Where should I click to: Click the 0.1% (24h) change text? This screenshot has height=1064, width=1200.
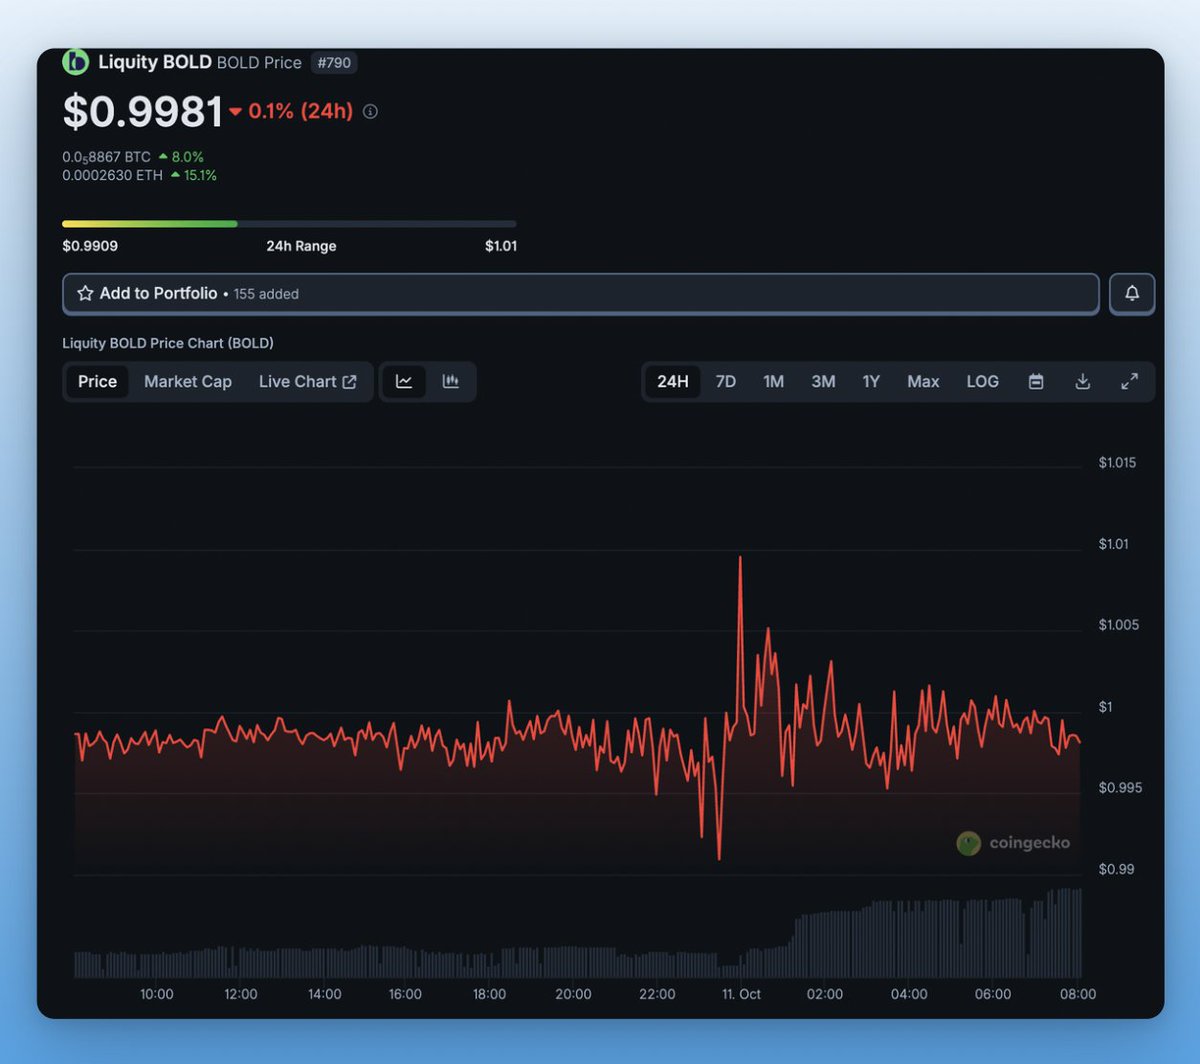point(301,111)
